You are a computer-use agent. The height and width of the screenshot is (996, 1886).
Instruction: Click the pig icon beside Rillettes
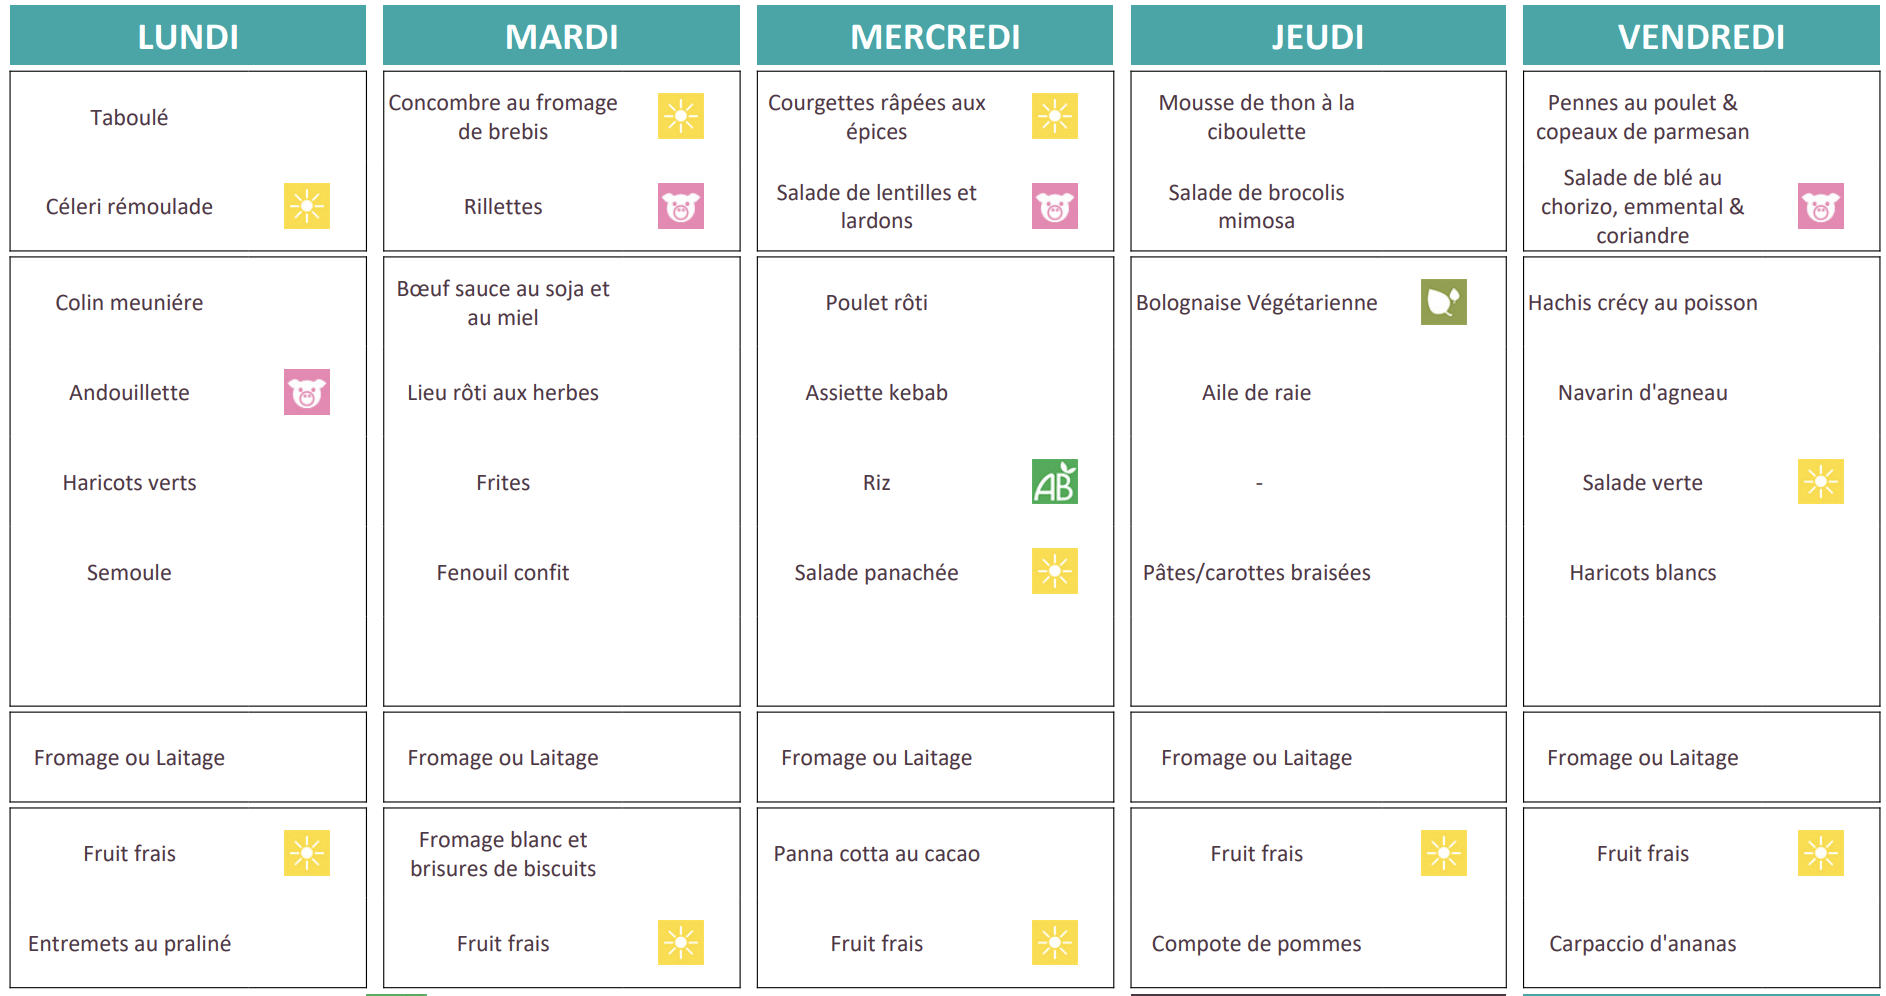tap(680, 206)
